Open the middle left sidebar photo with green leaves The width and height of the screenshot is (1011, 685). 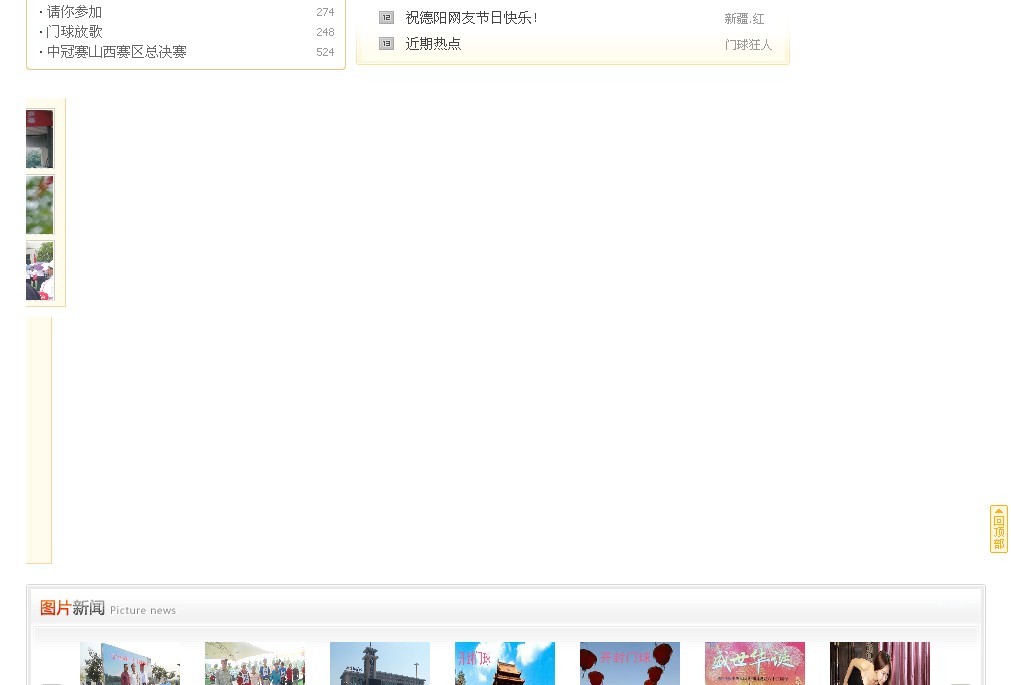40,205
